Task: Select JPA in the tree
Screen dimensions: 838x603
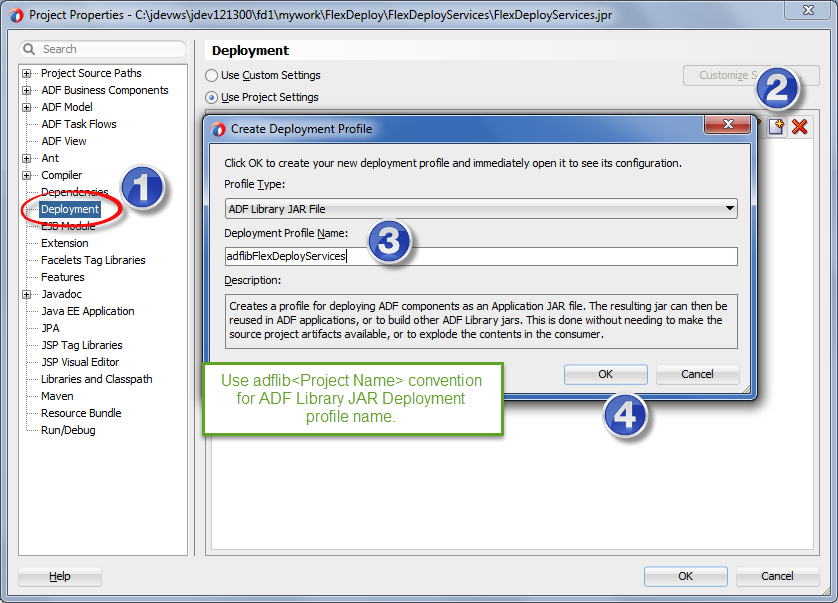Action: point(50,328)
